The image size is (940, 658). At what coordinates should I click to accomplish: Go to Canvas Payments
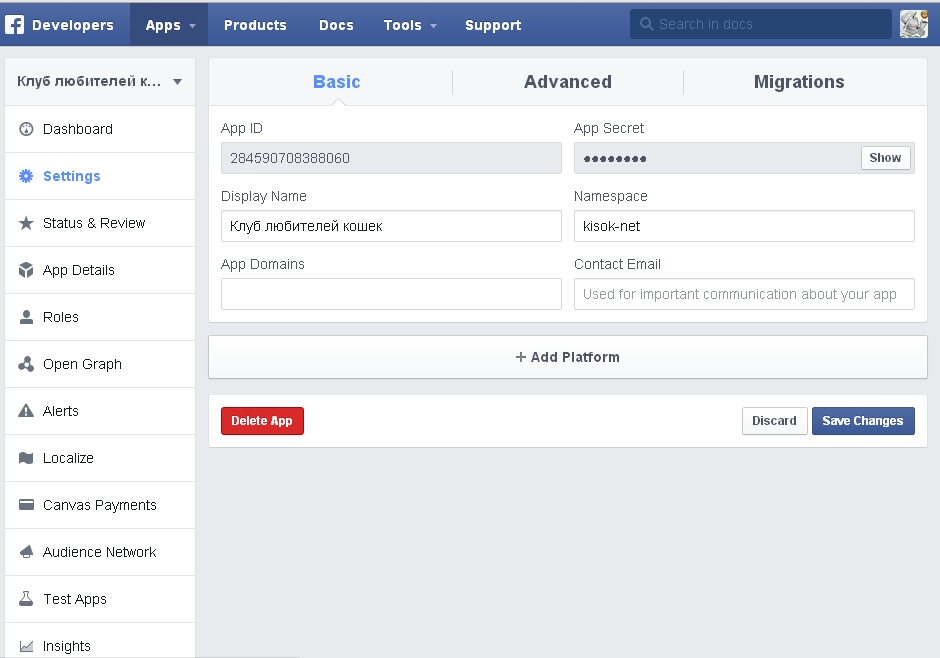(x=100, y=505)
